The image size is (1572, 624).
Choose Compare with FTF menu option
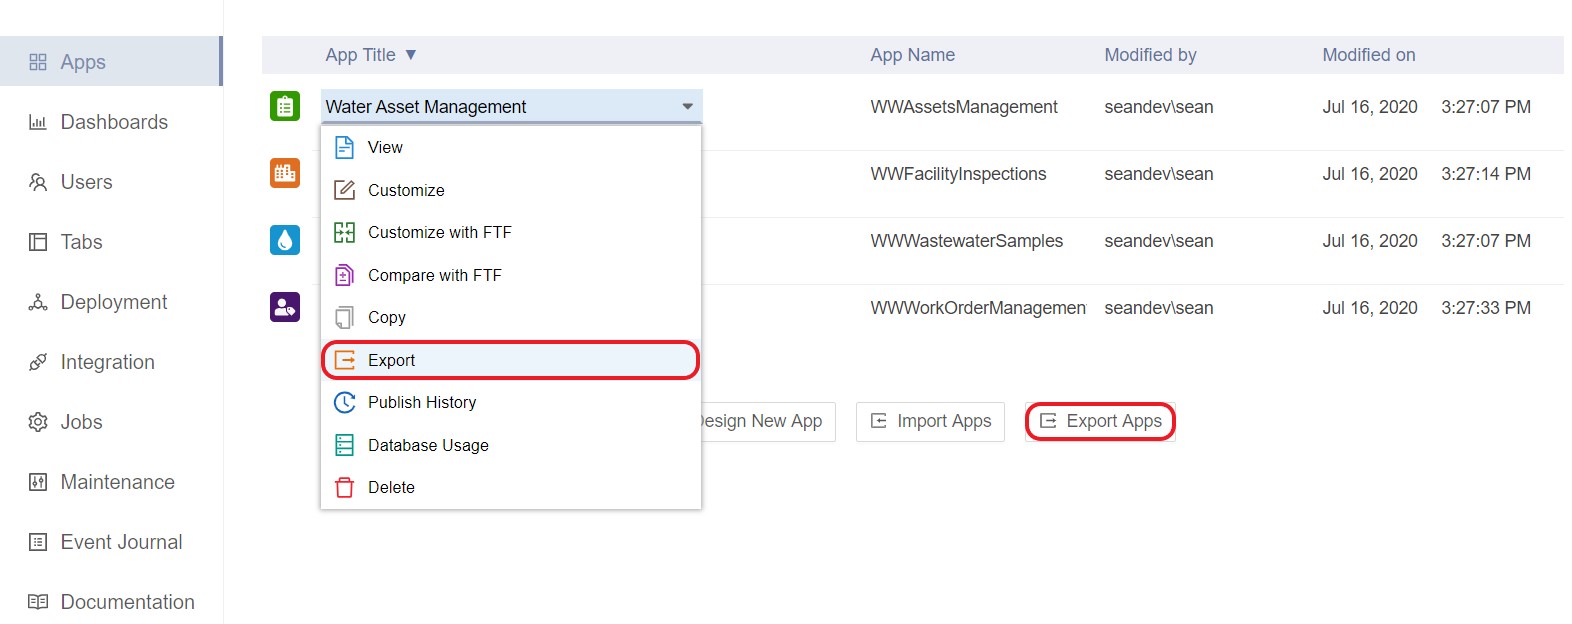click(434, 275)
